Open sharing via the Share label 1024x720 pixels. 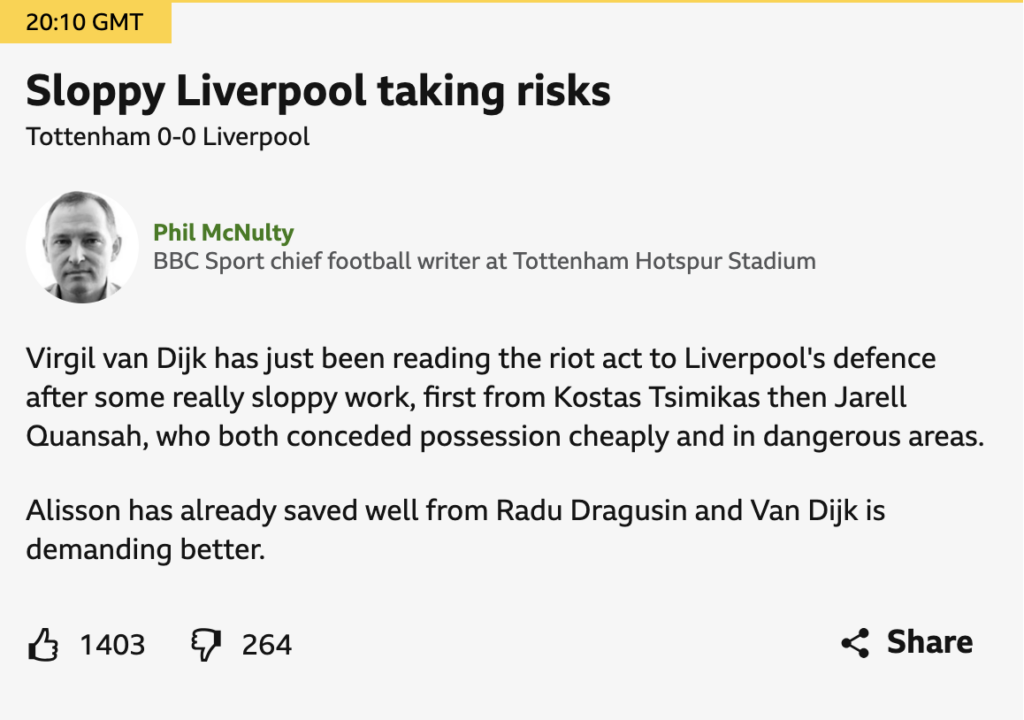point(929,642)
